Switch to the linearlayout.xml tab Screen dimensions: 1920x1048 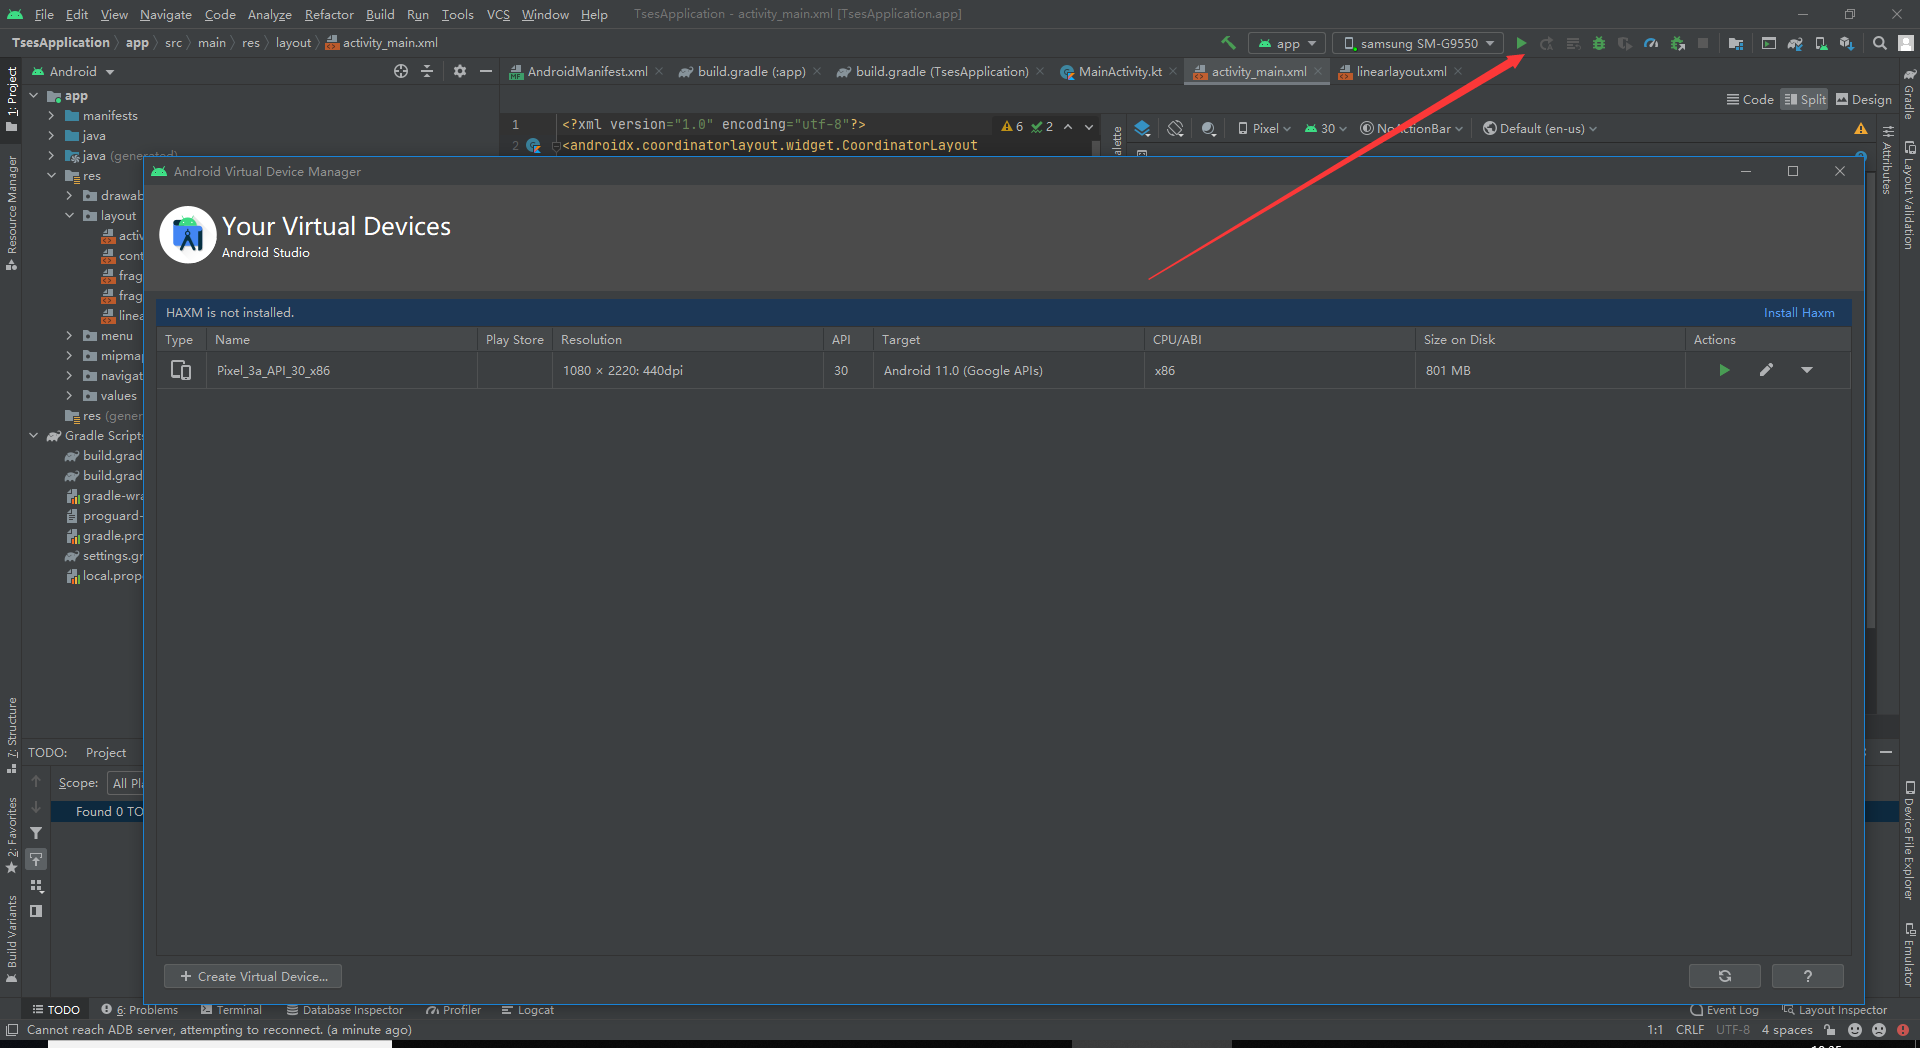[x=1400, y=71]
